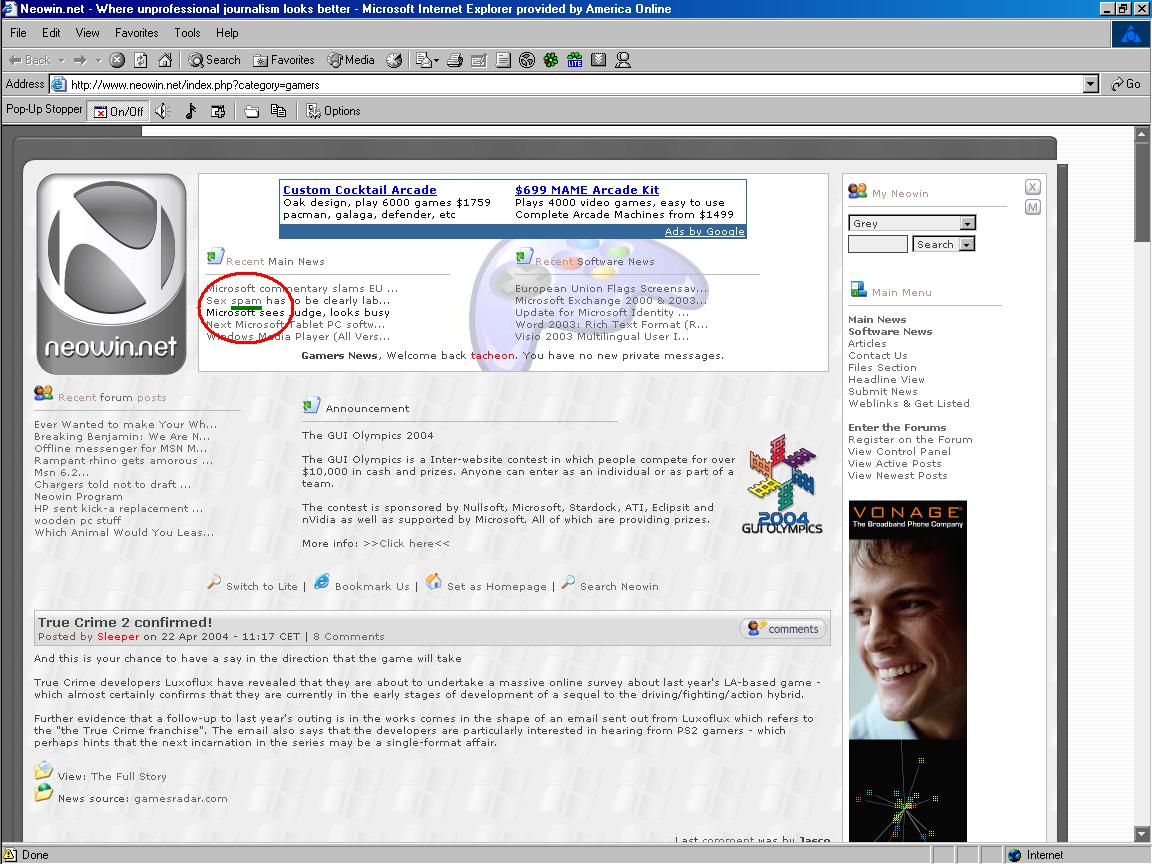This screenshot has height=864, width=1152.
Task: Click the Refresh icon in the browser toolbar
Action: pos(140,59)
